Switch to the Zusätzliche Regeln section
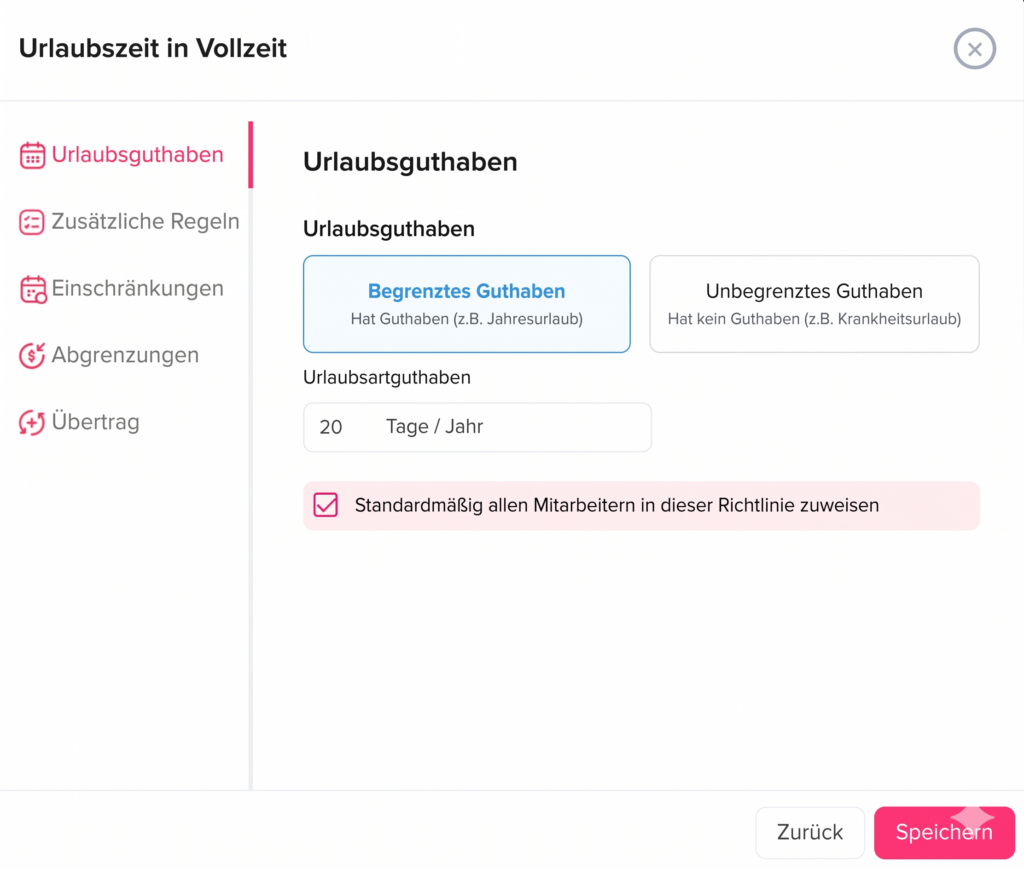 (x=146, y=221)
